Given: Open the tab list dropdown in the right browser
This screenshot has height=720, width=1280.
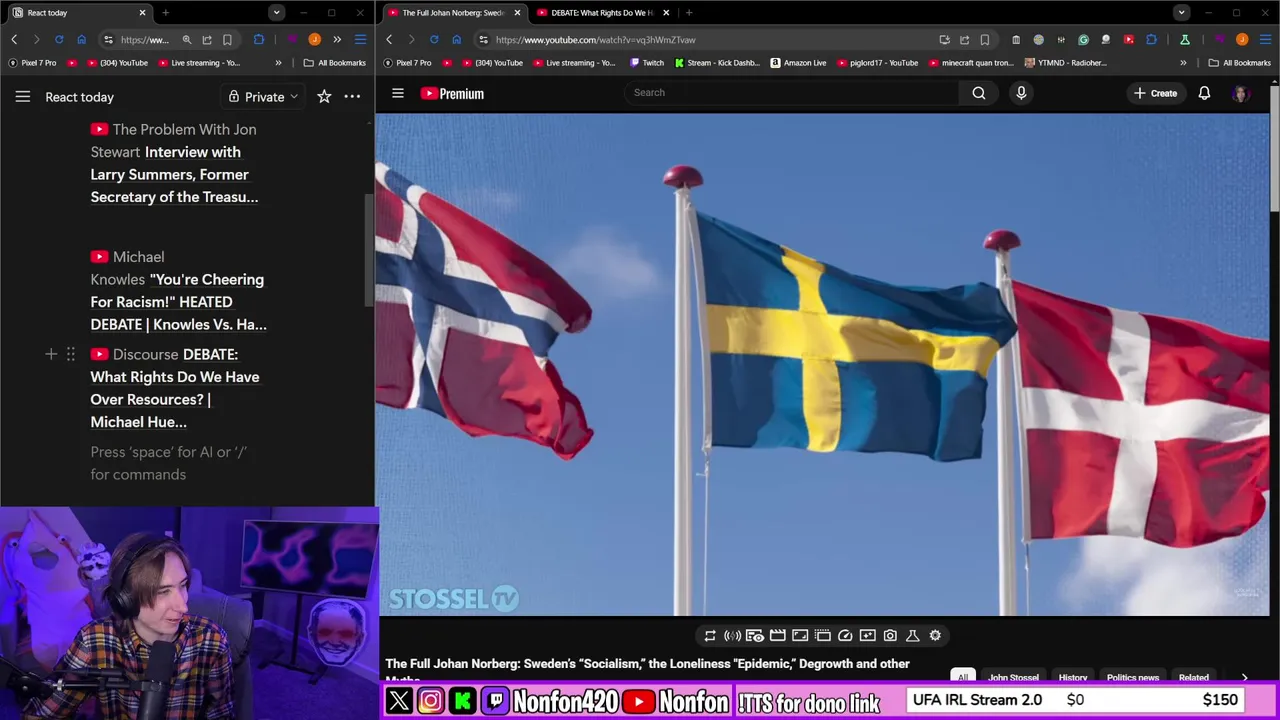Looking at the screenshot, I should [1181, 13].
